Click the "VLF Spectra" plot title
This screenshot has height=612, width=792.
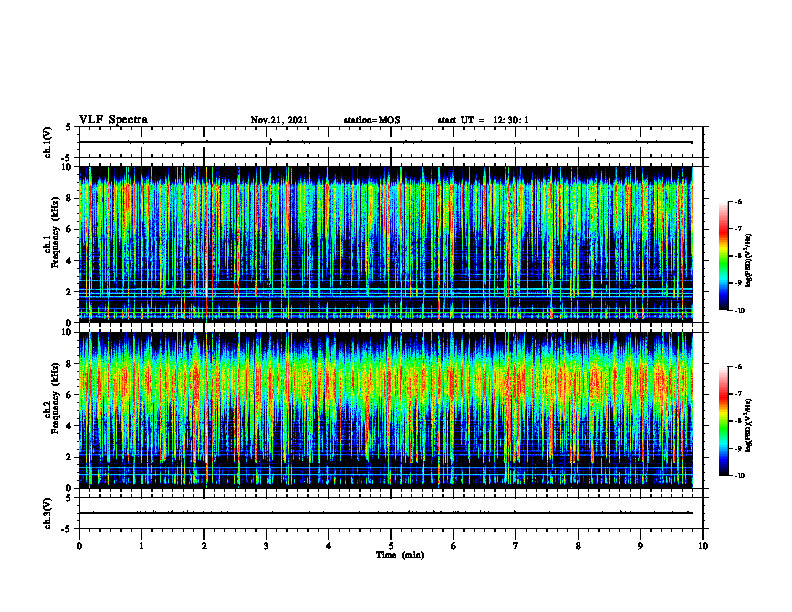pos(113,120)
